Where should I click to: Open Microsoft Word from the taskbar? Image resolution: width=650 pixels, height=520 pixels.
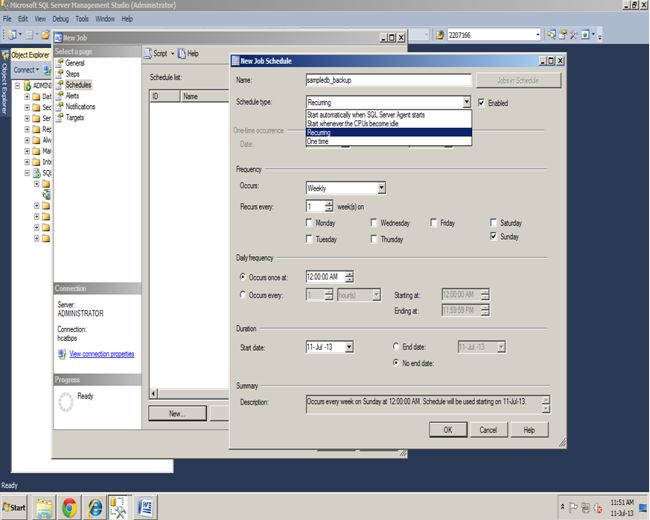tap(146, 507)
